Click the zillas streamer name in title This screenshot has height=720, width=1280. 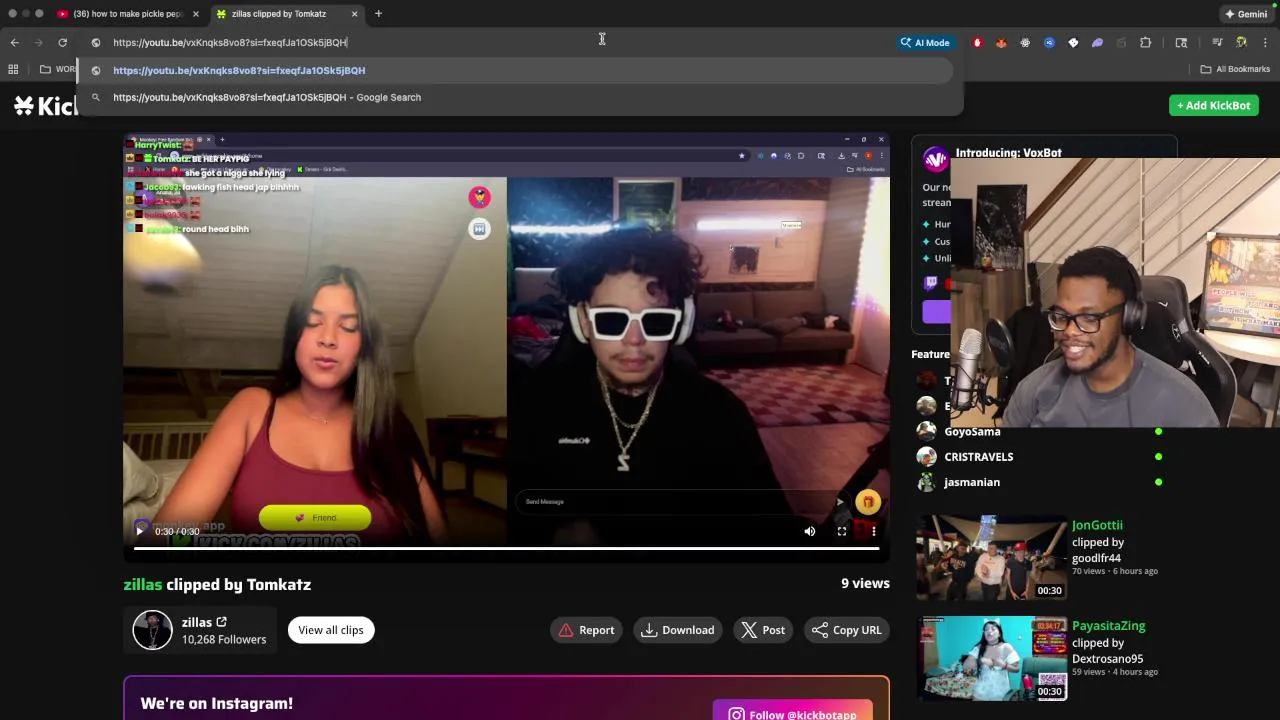143,584
